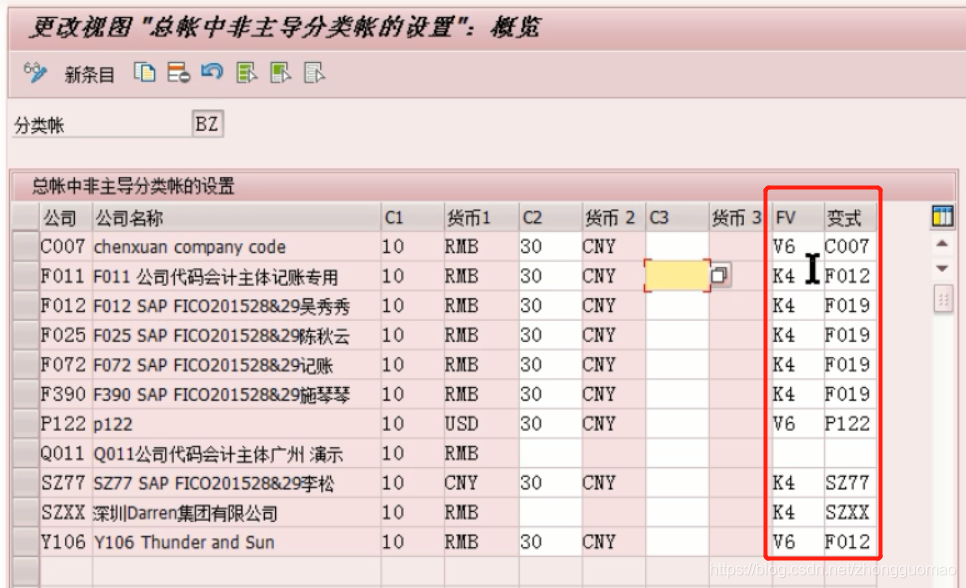Click the Select Block toolbar icon
966x588 pixels.
[280, 73]
